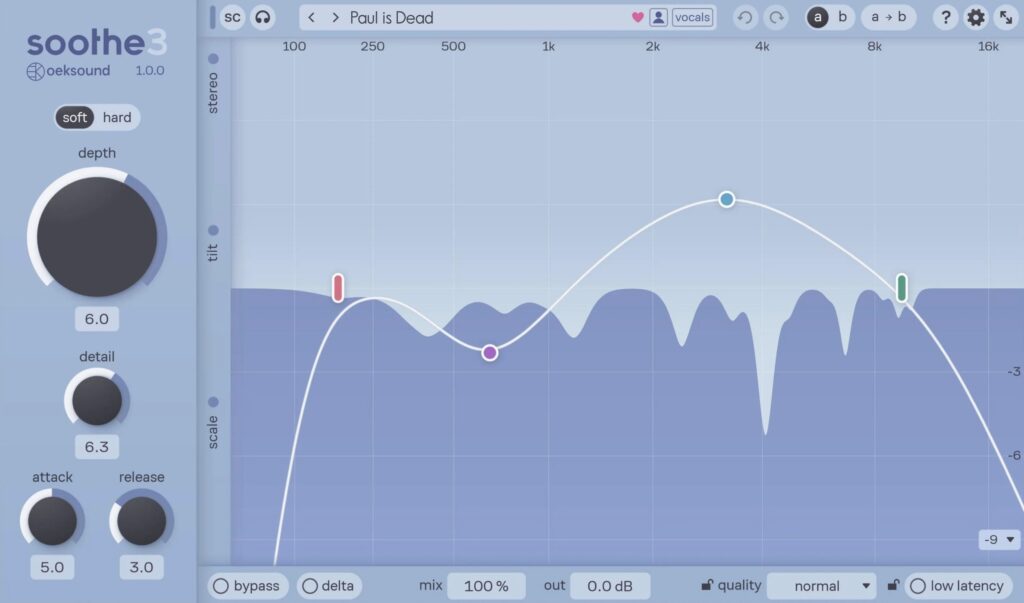
Task: Select state a
Action: [818, 18]
